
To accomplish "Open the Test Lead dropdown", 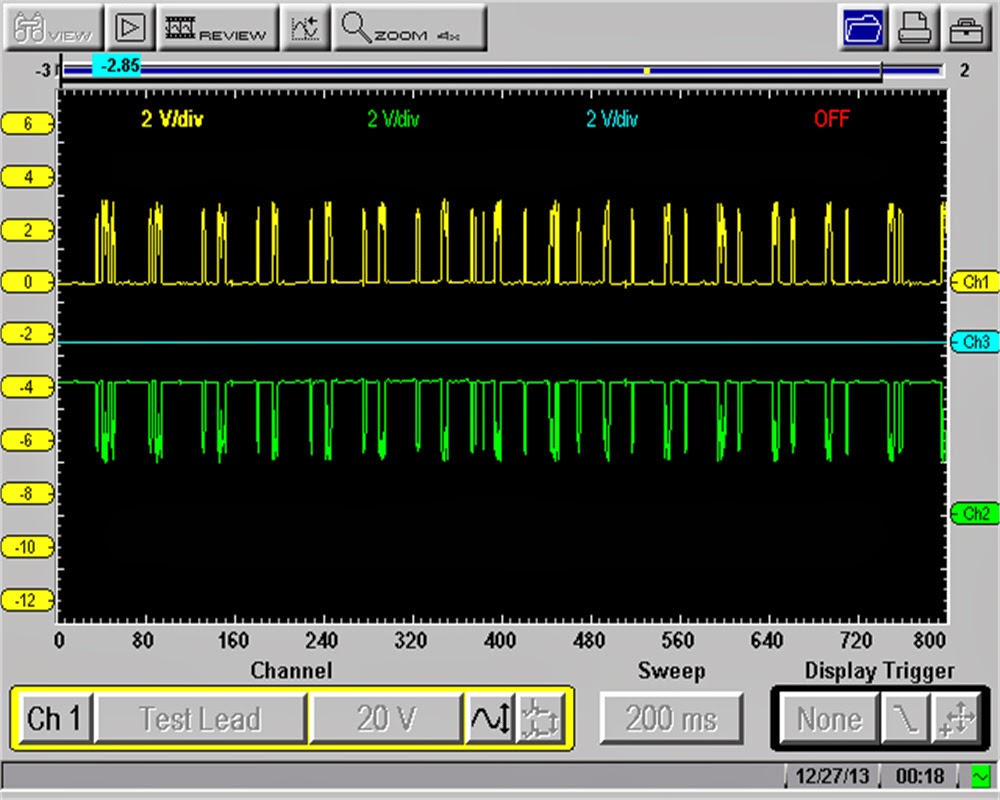I will click(x=201, y=718).
